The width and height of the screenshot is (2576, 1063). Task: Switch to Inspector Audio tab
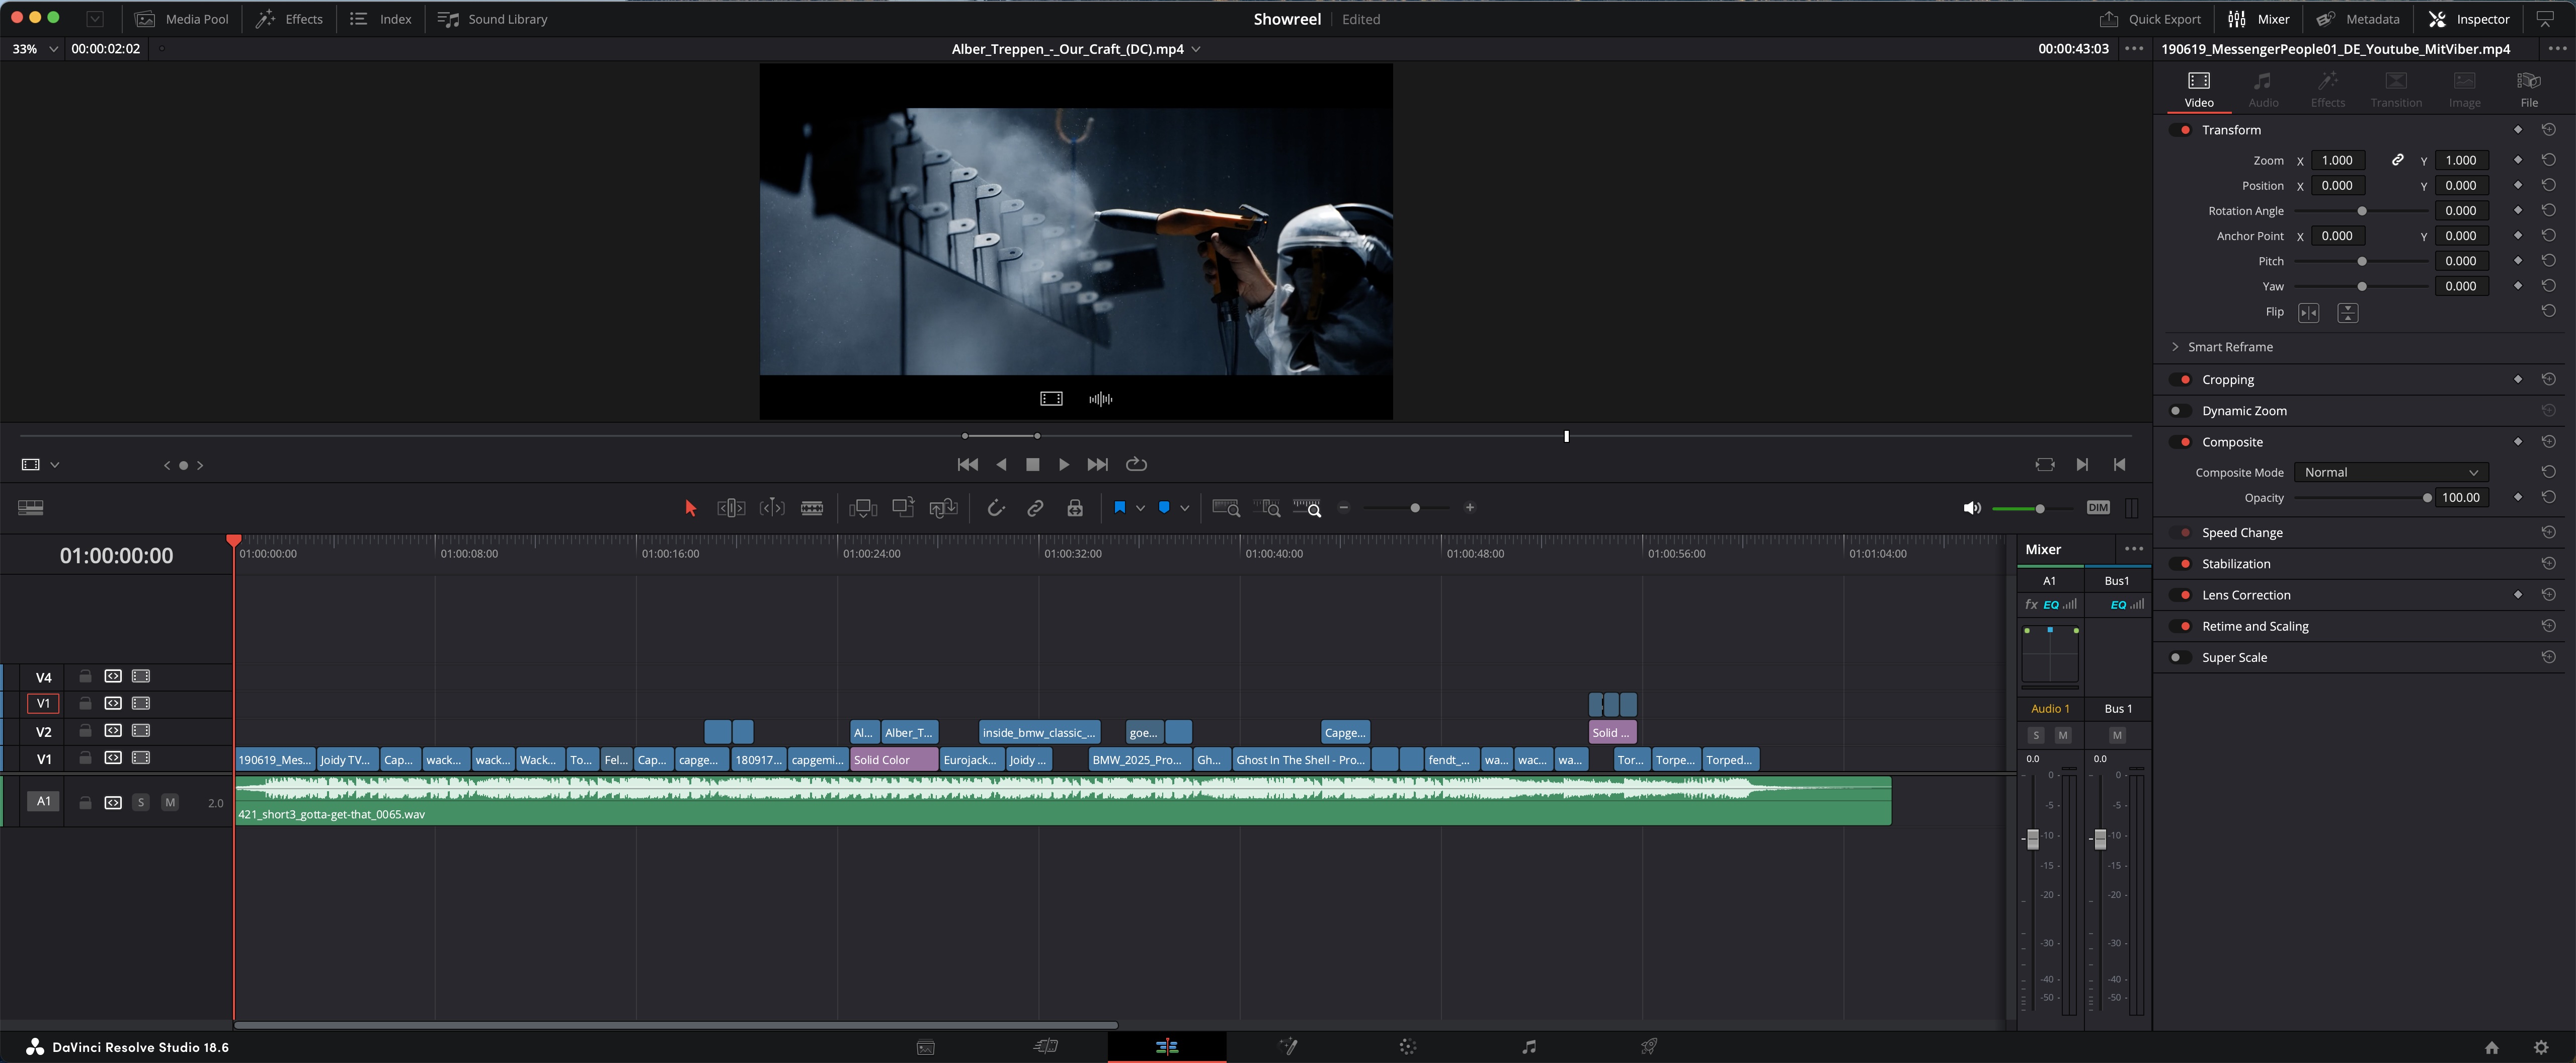(x=2263, y=89)
